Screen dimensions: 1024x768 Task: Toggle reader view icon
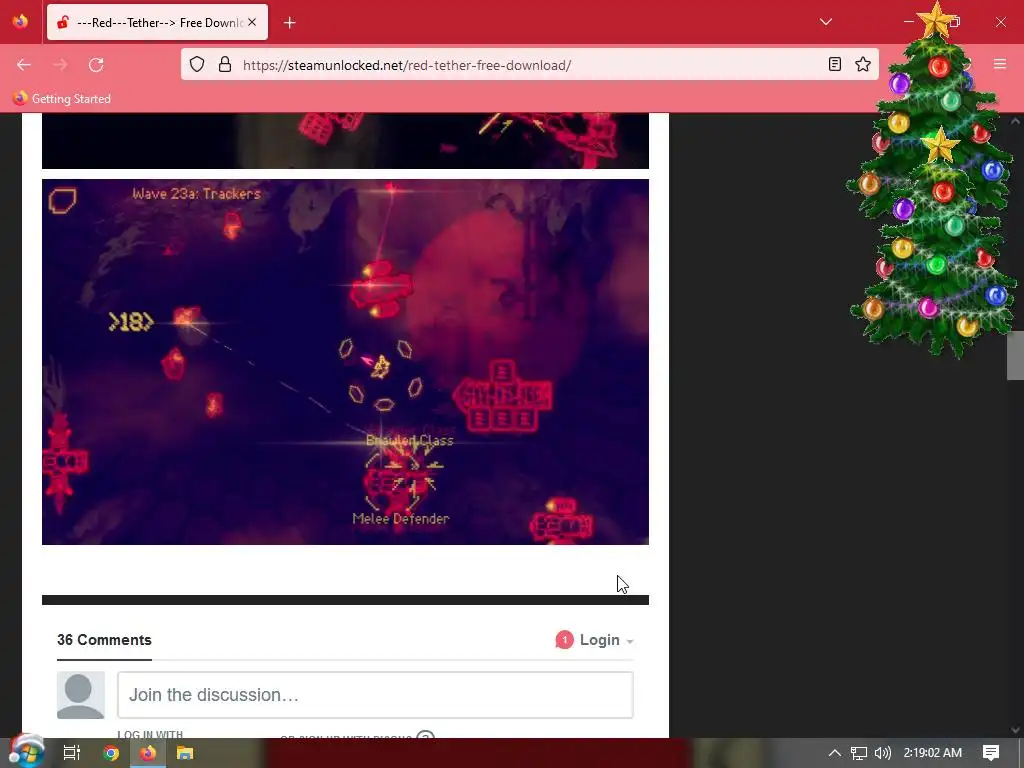[835, 64]
